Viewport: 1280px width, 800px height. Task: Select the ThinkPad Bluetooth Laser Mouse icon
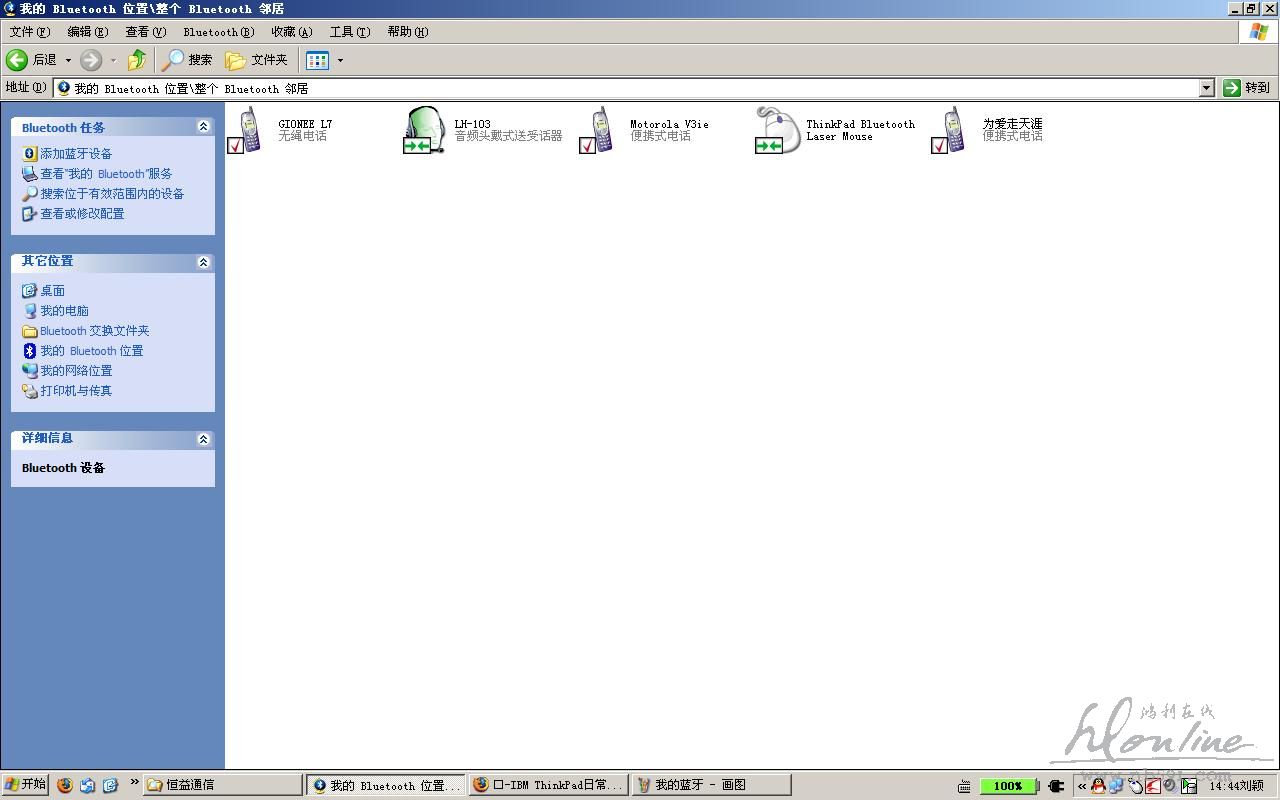[x=777, y=130]
